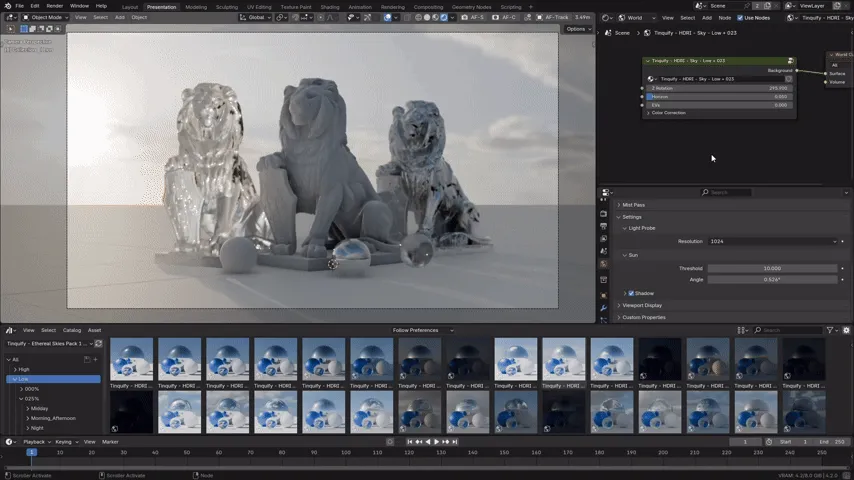The height and width of the screenshot is (480, 854).
Task: Add a new asset catalog with plus icon
Action: pyautogui.click(x=95, y=360)
